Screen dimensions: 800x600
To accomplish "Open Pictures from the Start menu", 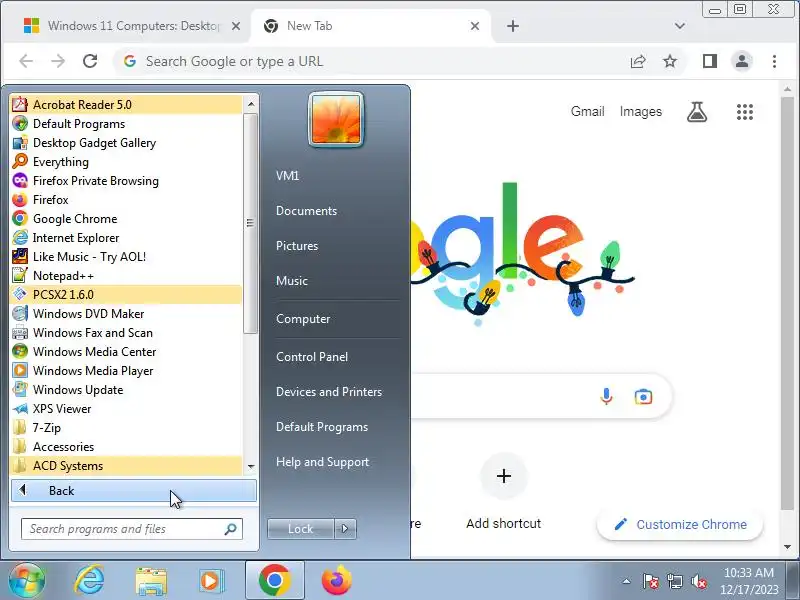I will [x=297, y=246].
